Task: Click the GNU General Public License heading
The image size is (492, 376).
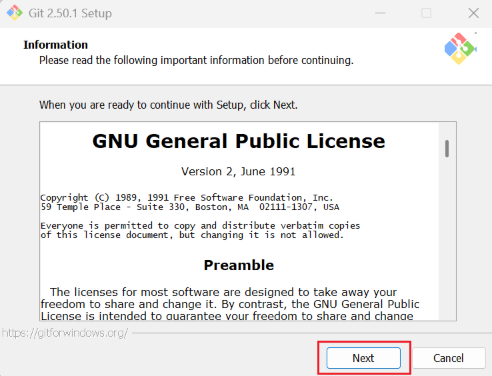Action: click(239, 141)
